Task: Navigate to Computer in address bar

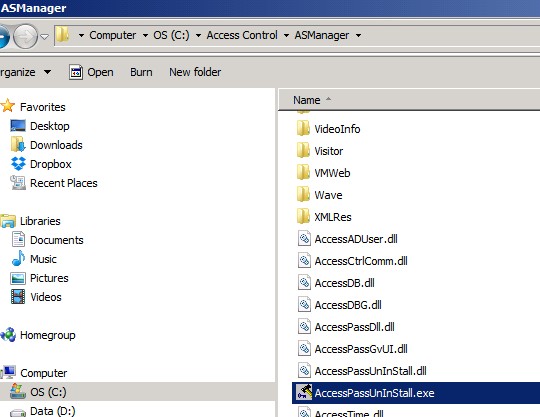Action: [113, 35]
